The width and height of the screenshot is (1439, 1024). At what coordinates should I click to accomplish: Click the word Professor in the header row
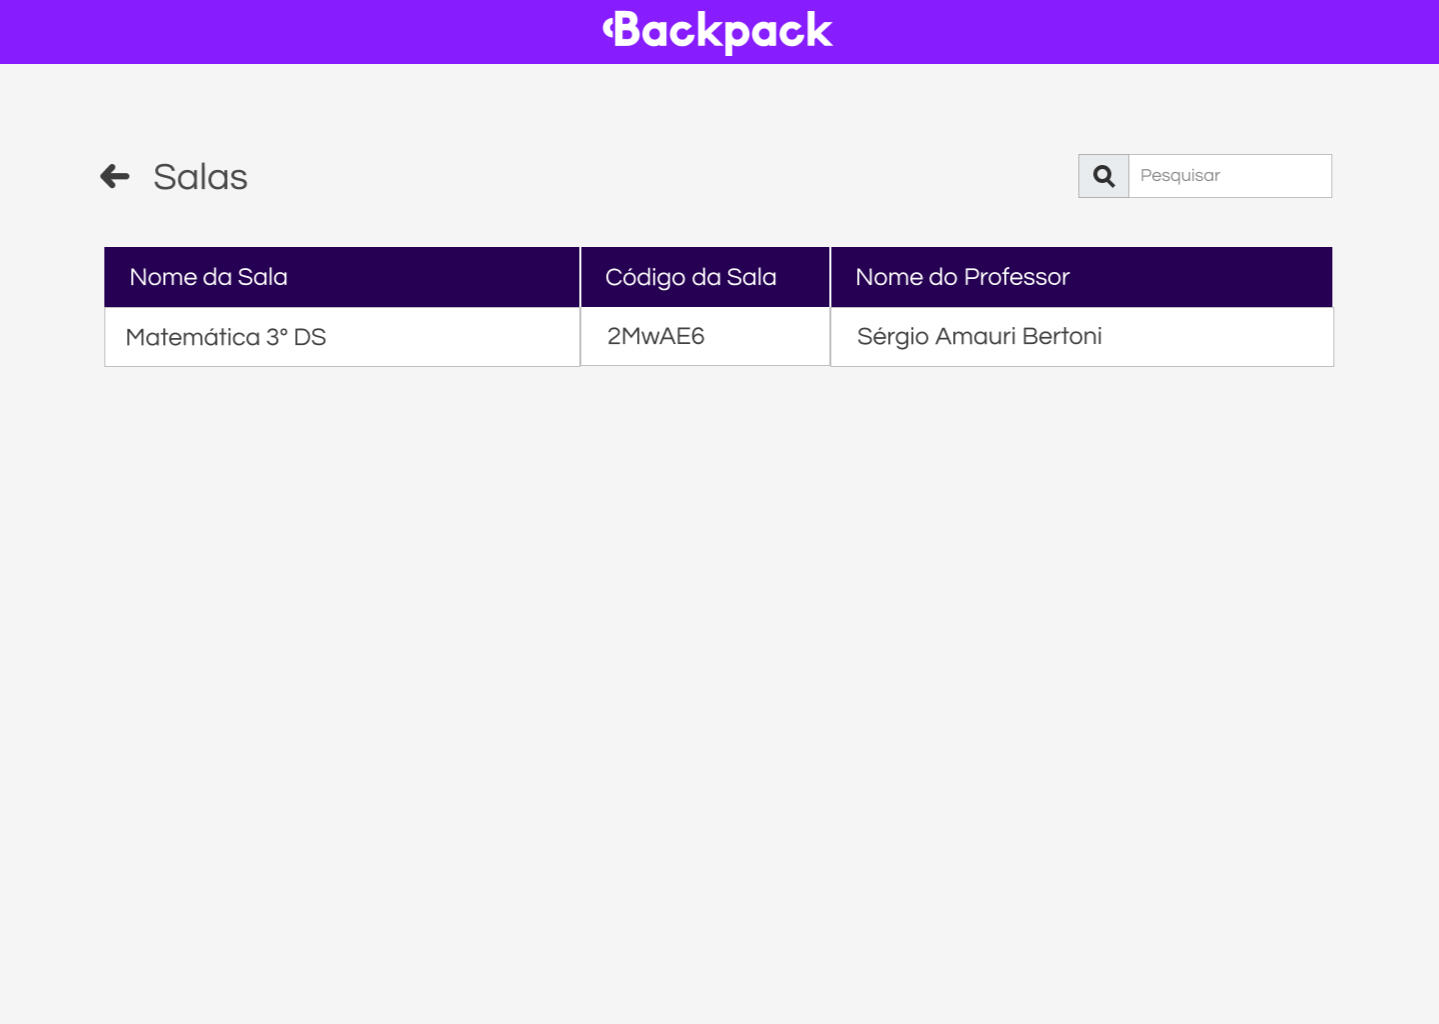pyautogui.click(x=1016, y=277)
